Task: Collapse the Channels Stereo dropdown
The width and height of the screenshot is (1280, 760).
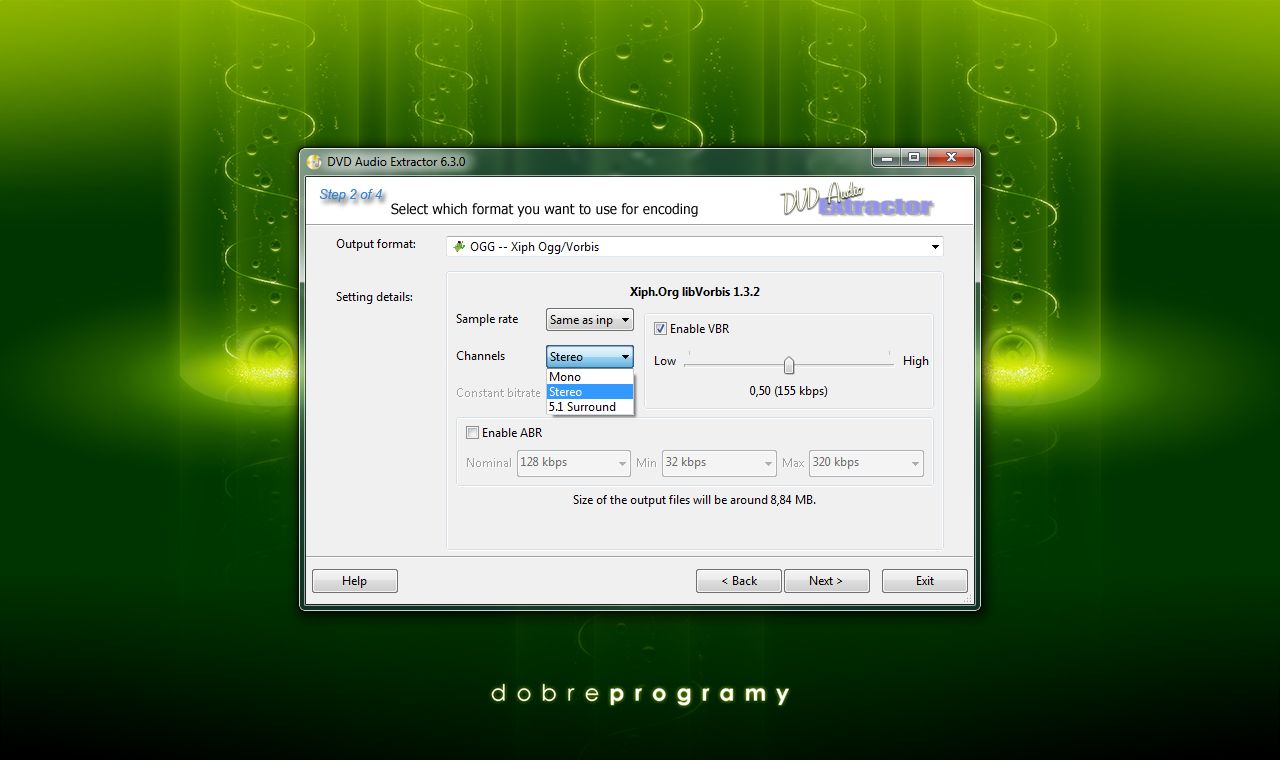Action: coord(590,357)
